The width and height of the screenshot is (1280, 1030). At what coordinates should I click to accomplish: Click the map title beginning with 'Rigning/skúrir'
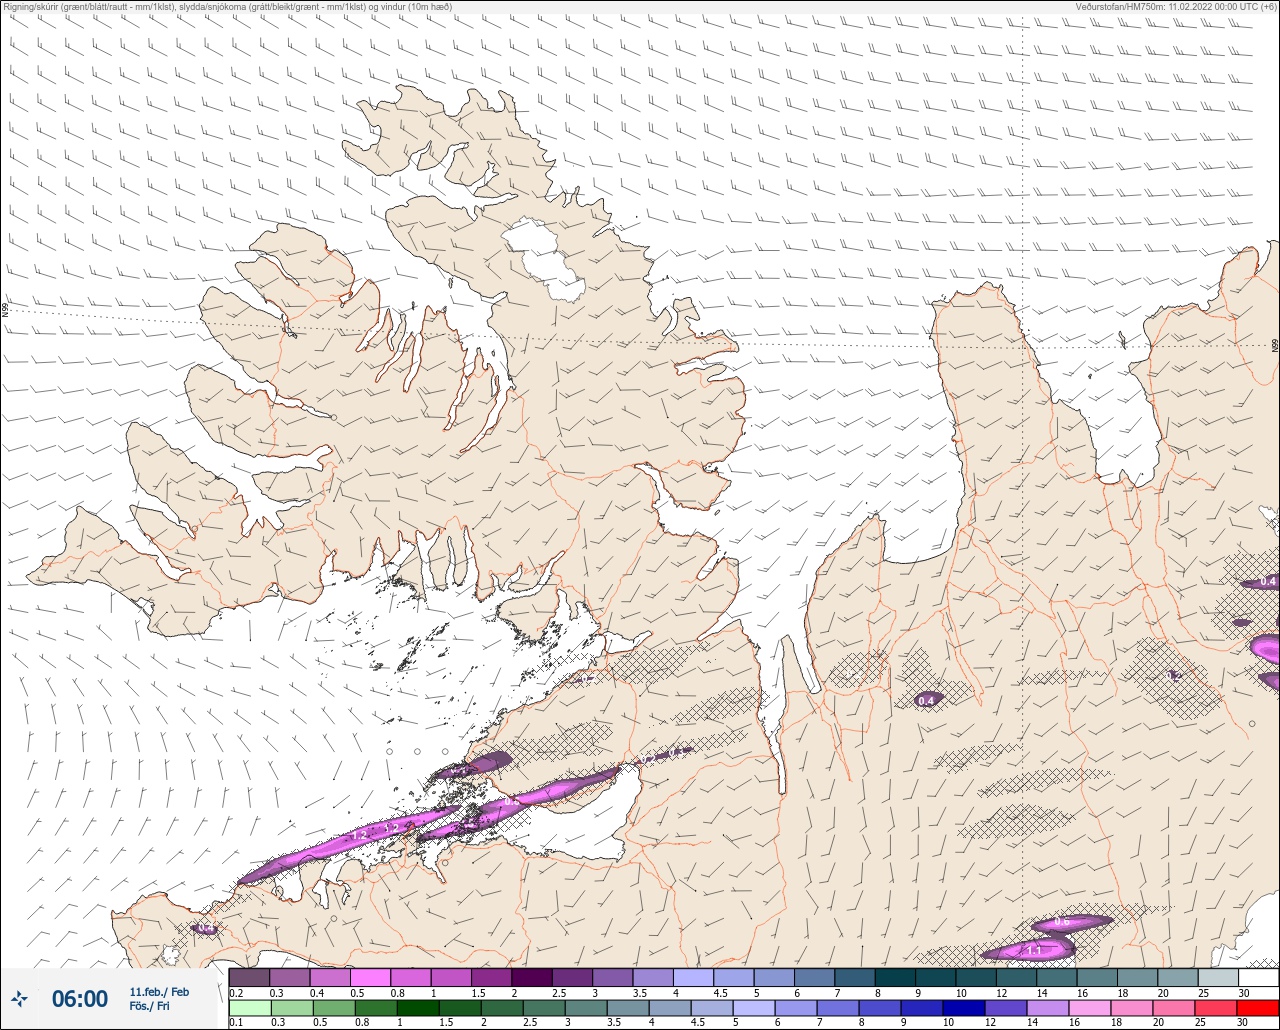point(228,7)
